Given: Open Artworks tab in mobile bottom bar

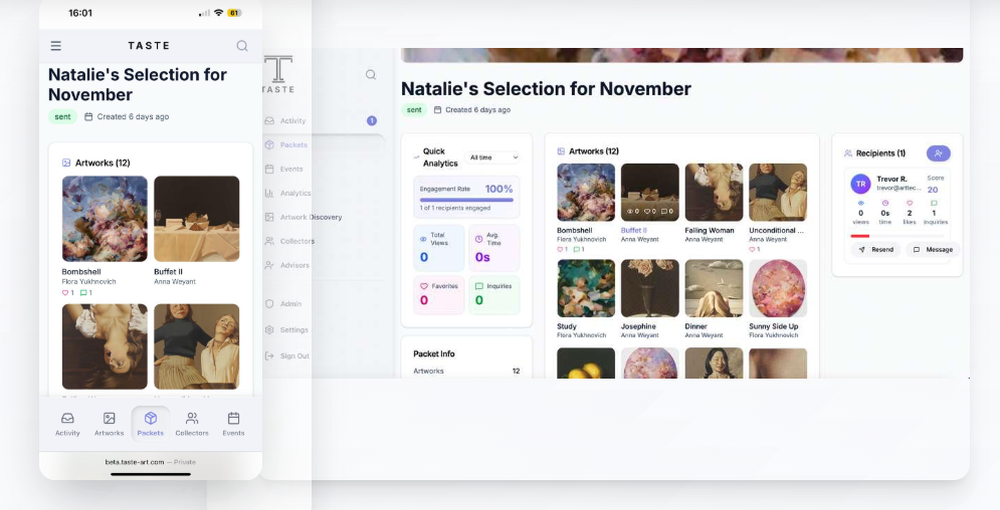Looking at the screenshot, I should 109,424.
